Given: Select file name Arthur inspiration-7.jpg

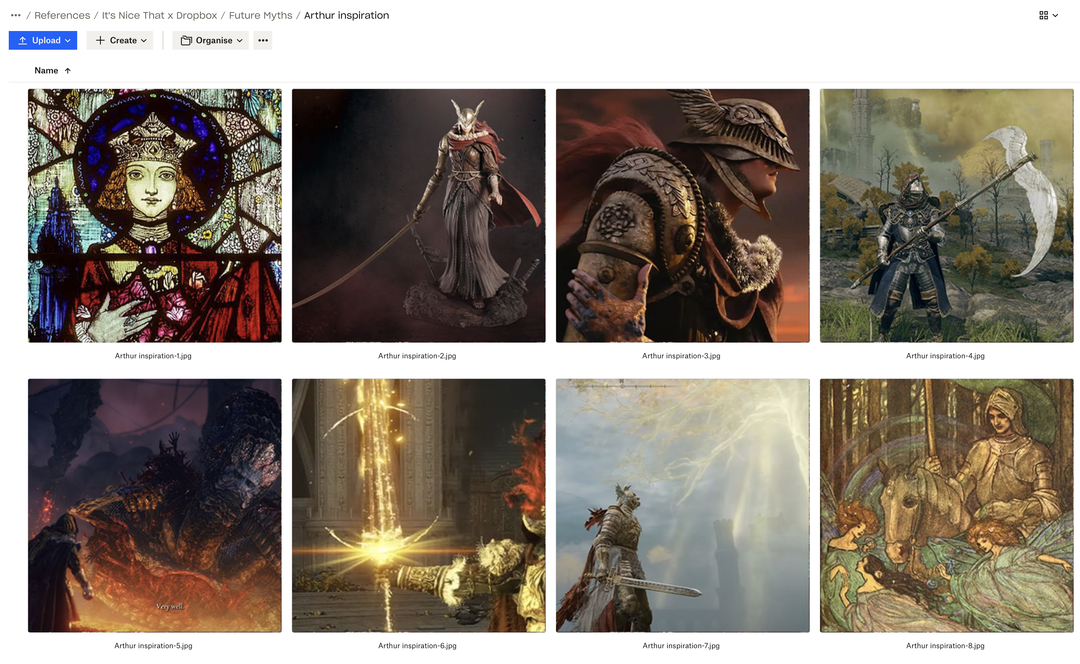Looking at the screenshot, I should tap(681, 646).
